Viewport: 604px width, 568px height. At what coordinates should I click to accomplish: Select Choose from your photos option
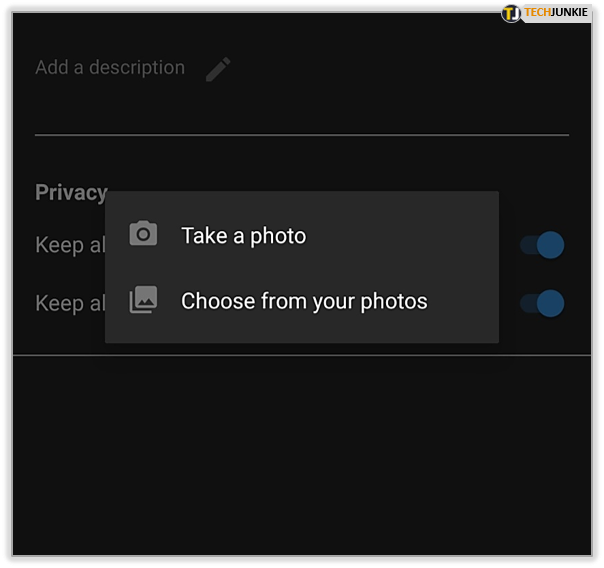pyautogui.click(x=302, y=301)
